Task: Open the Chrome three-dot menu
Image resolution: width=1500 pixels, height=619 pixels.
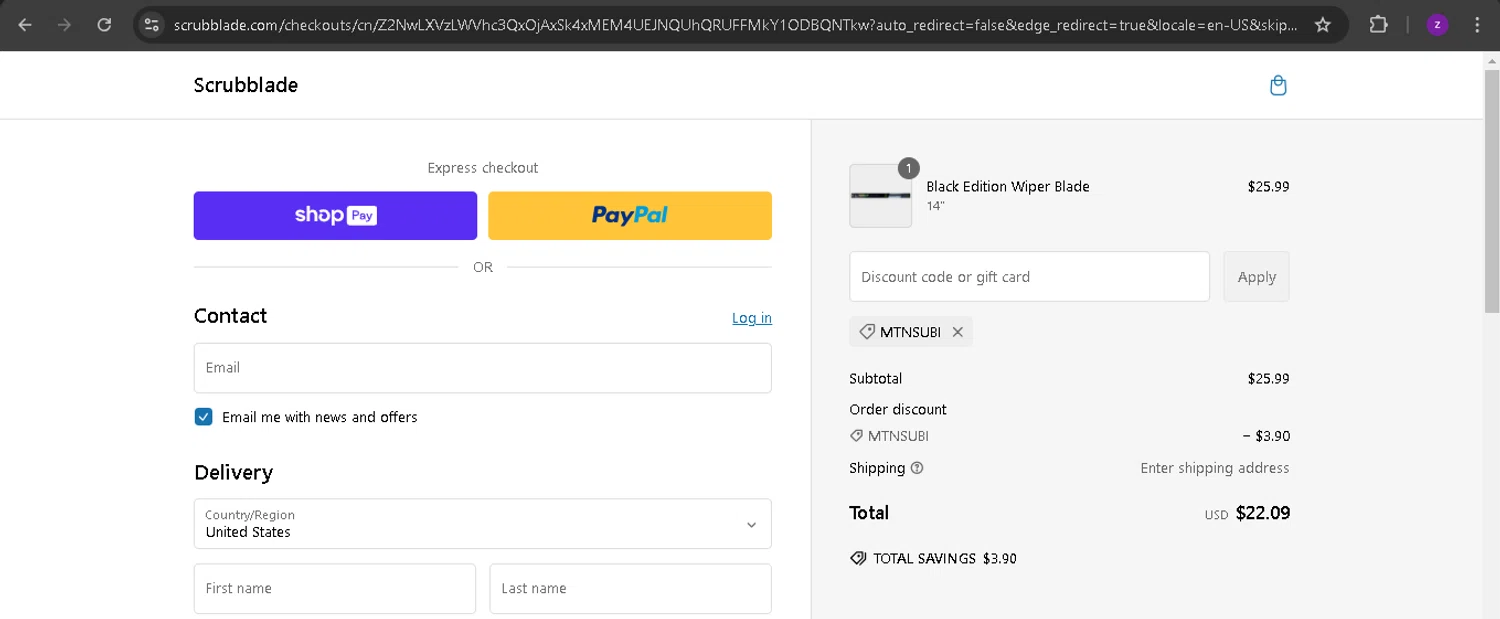Action: tap(1477, 25)
